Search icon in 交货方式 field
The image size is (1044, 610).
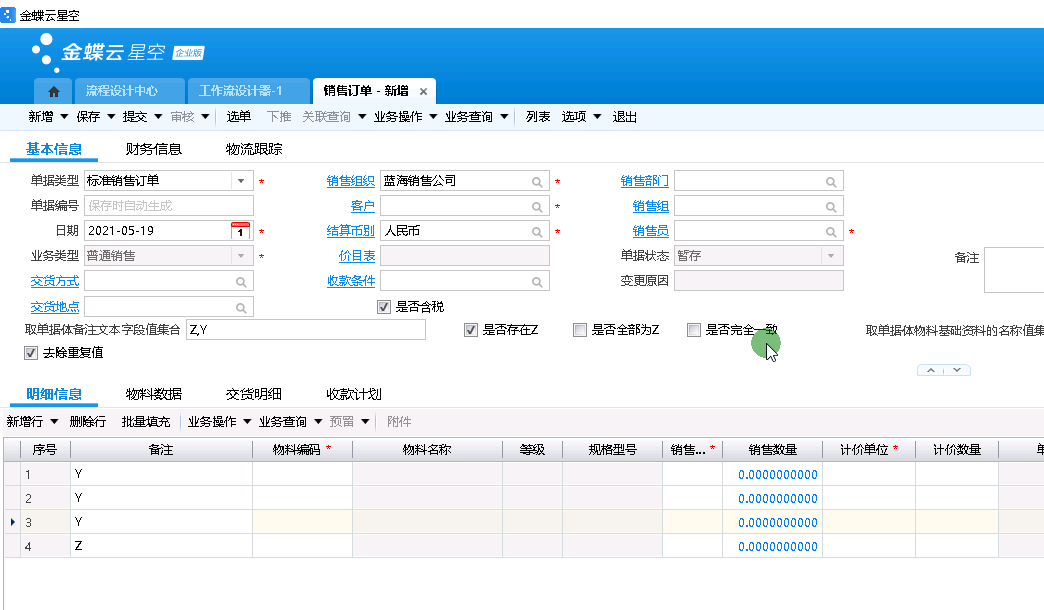(241, 282)
